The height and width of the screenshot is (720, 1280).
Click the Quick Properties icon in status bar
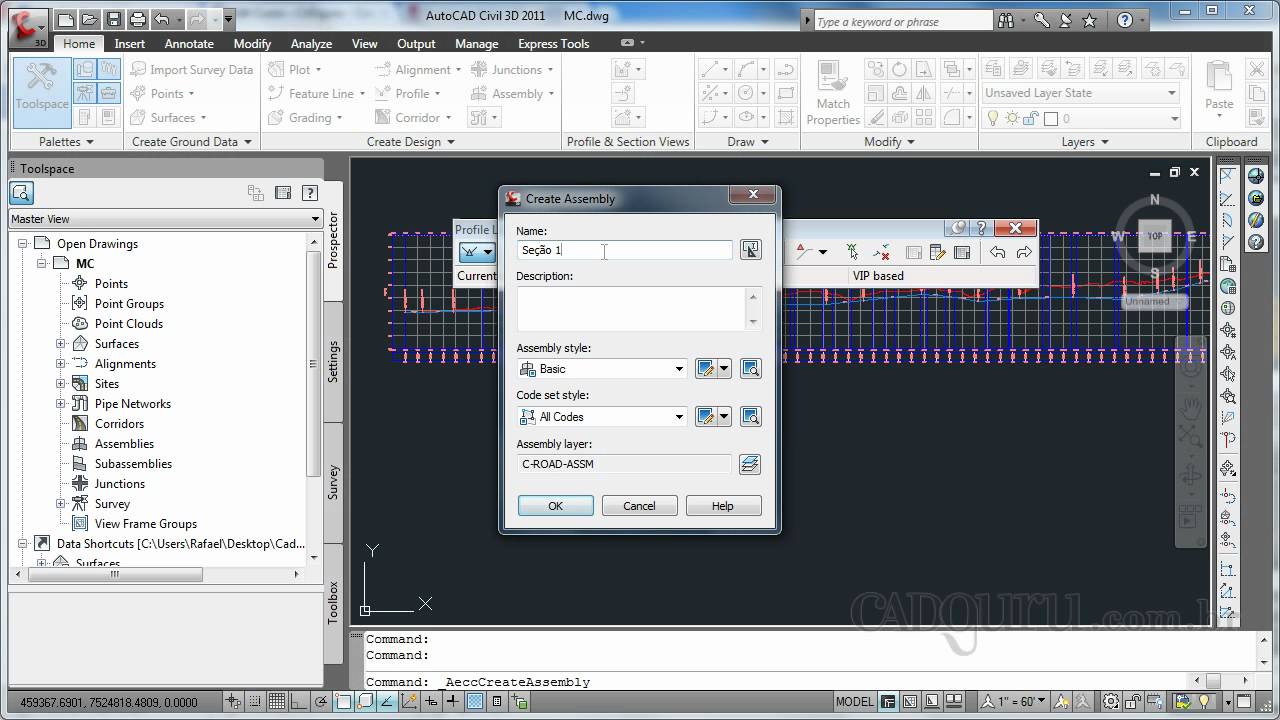pos(497,702)
